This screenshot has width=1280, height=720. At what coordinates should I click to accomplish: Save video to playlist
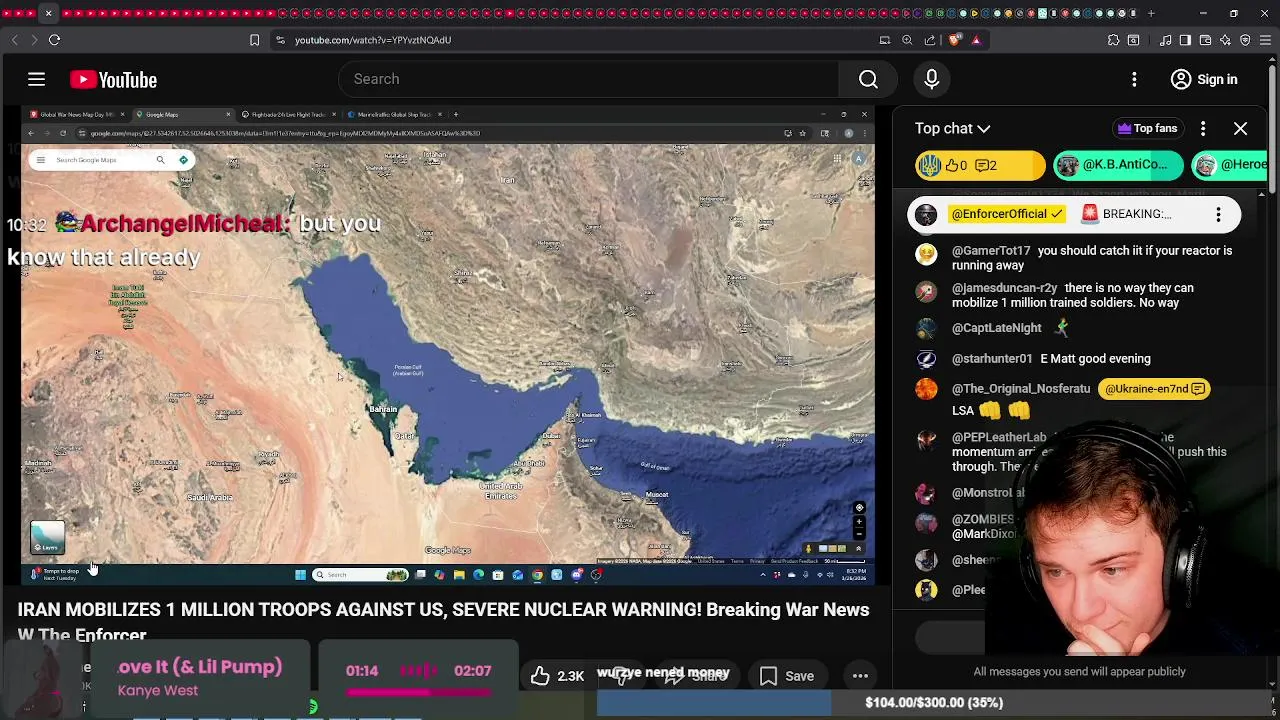[x=786, y=676]
